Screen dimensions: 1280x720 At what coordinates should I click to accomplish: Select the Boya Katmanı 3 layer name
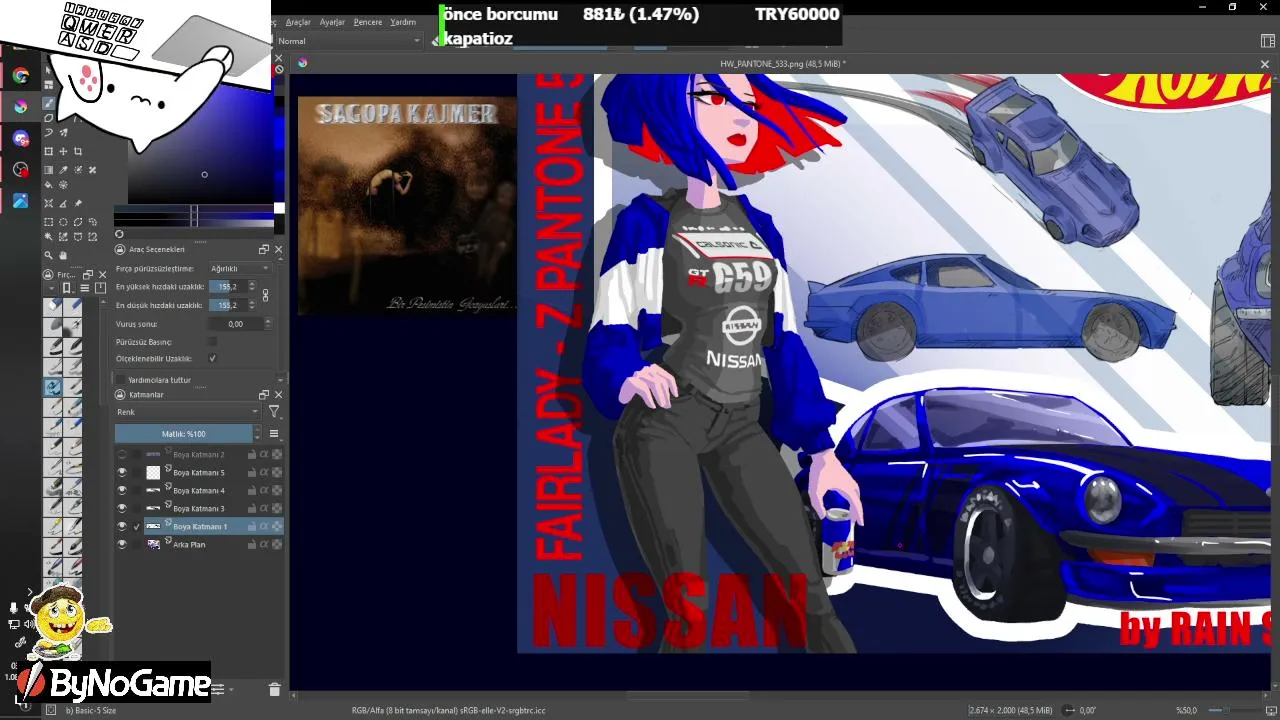pos(199,509)
